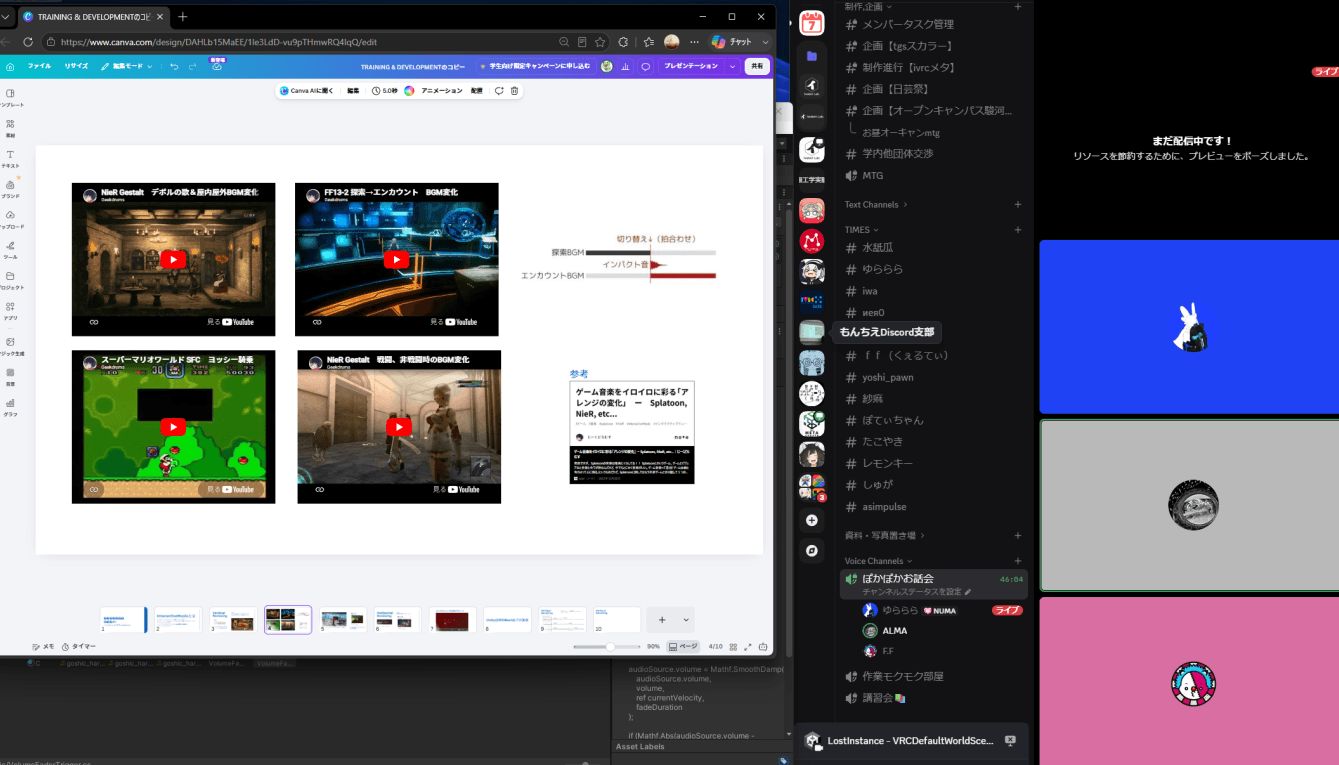Click 学生向け限定キャンペーンに申し込む button
Image resolution: width=1339 pixels, height=765 pixels.
click(x=534, y=66)
